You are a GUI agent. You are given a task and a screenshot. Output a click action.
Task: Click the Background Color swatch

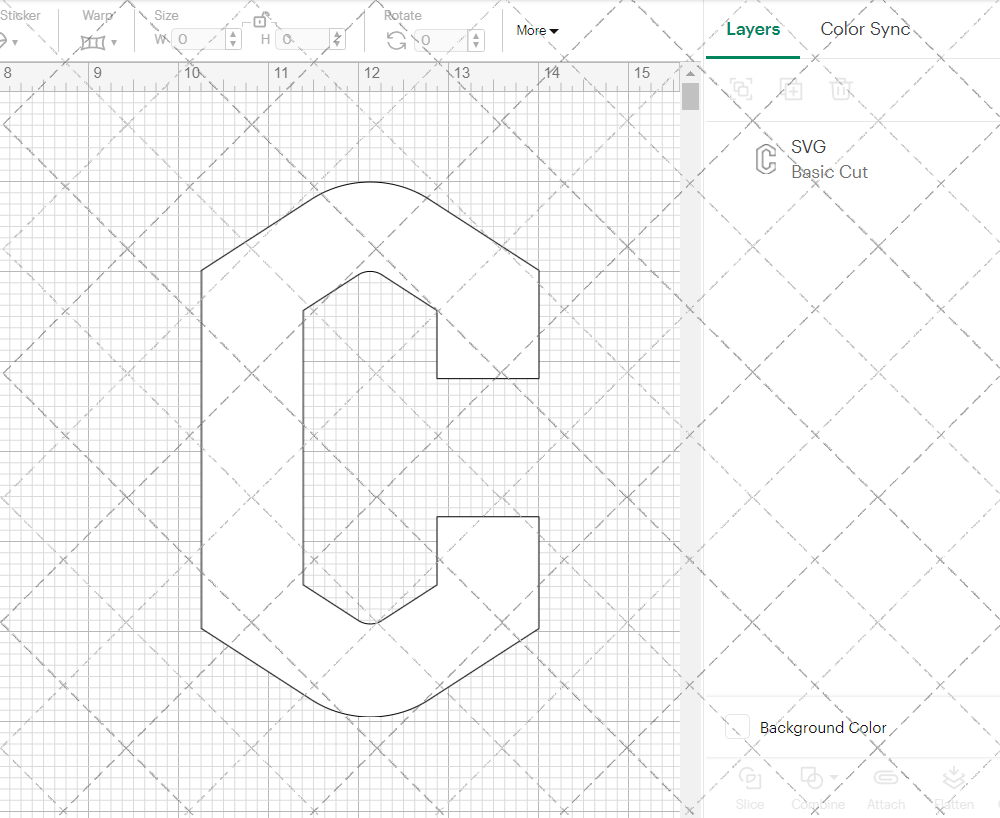click(737, 727)
